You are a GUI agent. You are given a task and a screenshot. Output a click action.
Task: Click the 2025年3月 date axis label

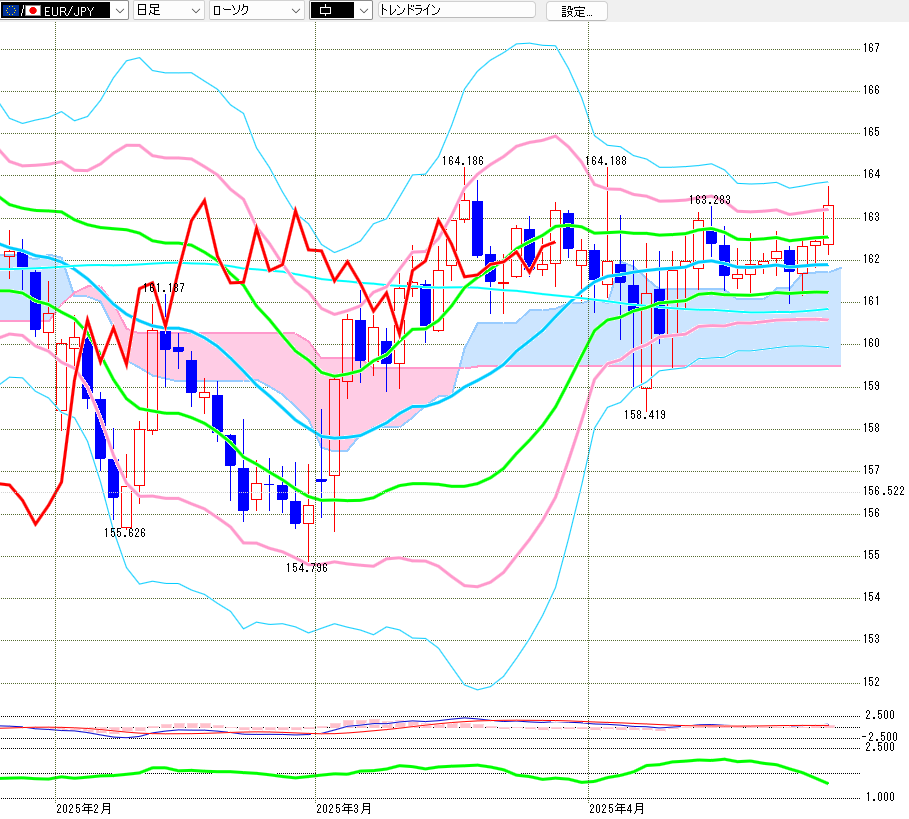[x=344, y=809]
